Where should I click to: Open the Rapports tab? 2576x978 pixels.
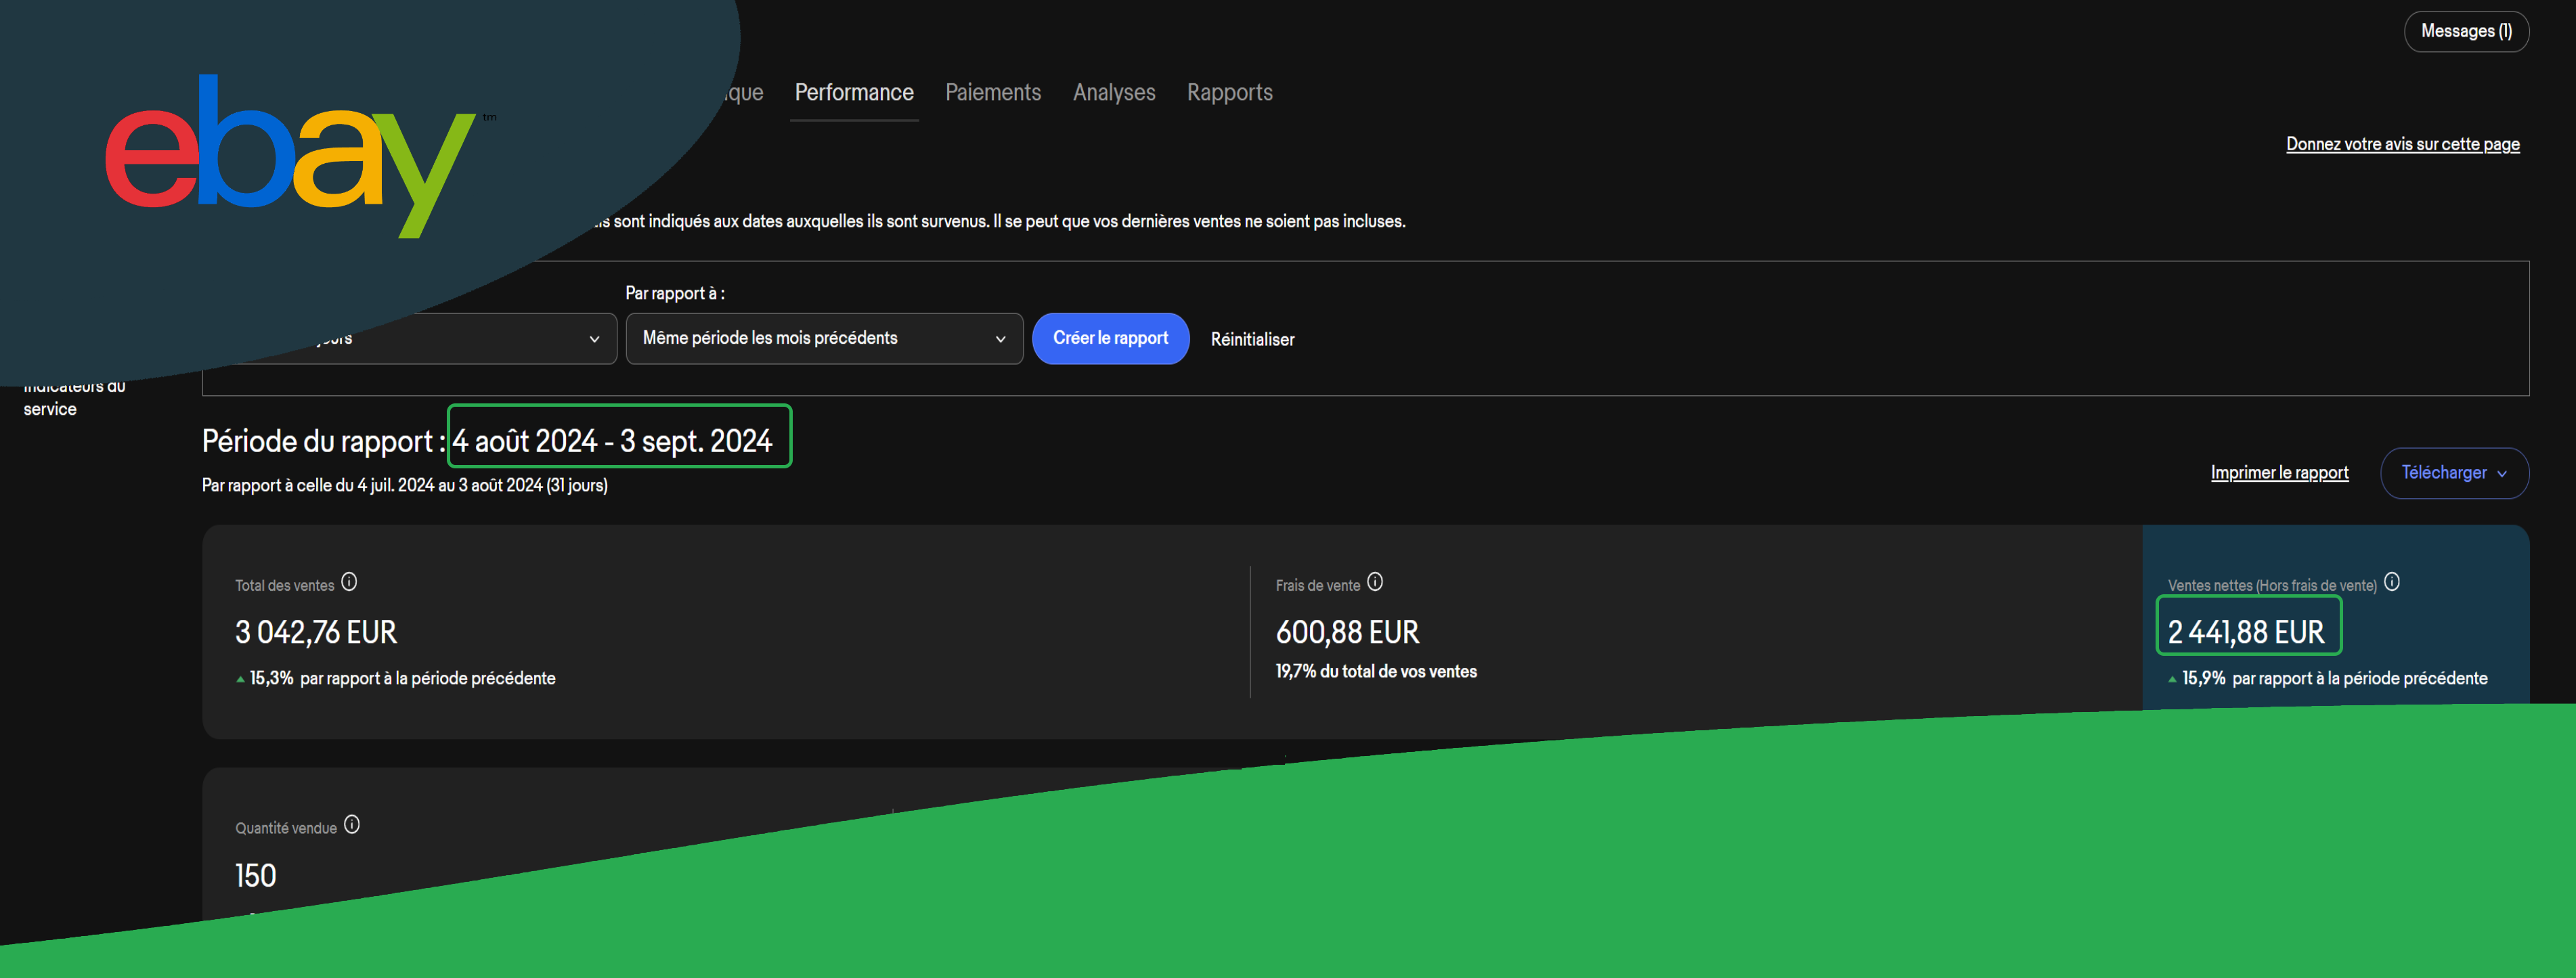click(x=1230, y=92)
